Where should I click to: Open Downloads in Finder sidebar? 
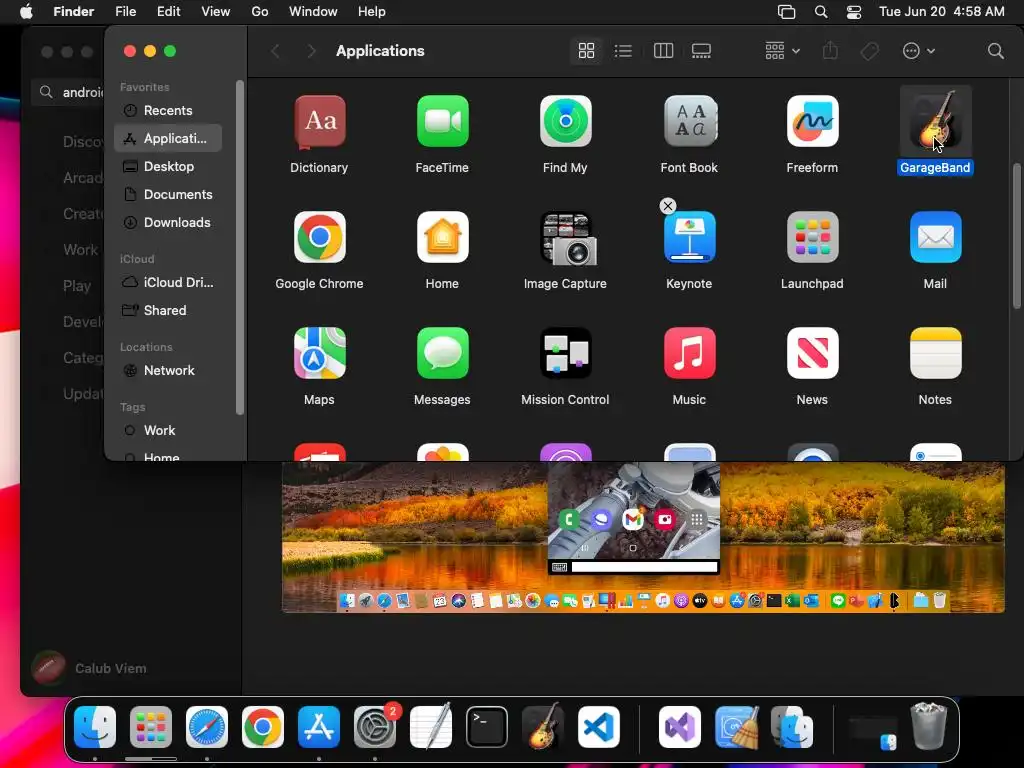click(x=168, y=223)
